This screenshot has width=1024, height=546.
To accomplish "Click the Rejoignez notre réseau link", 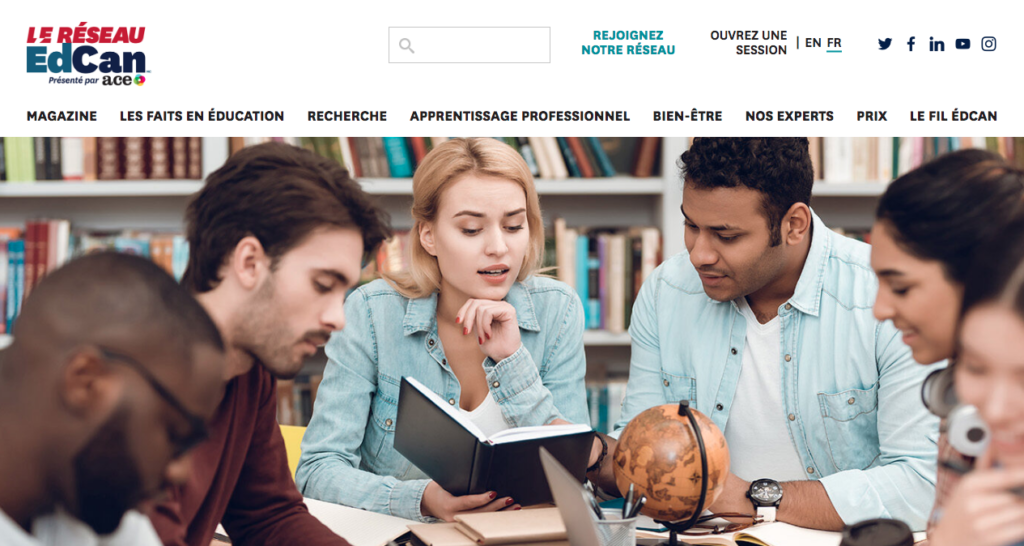I will (x=628, y=42).
